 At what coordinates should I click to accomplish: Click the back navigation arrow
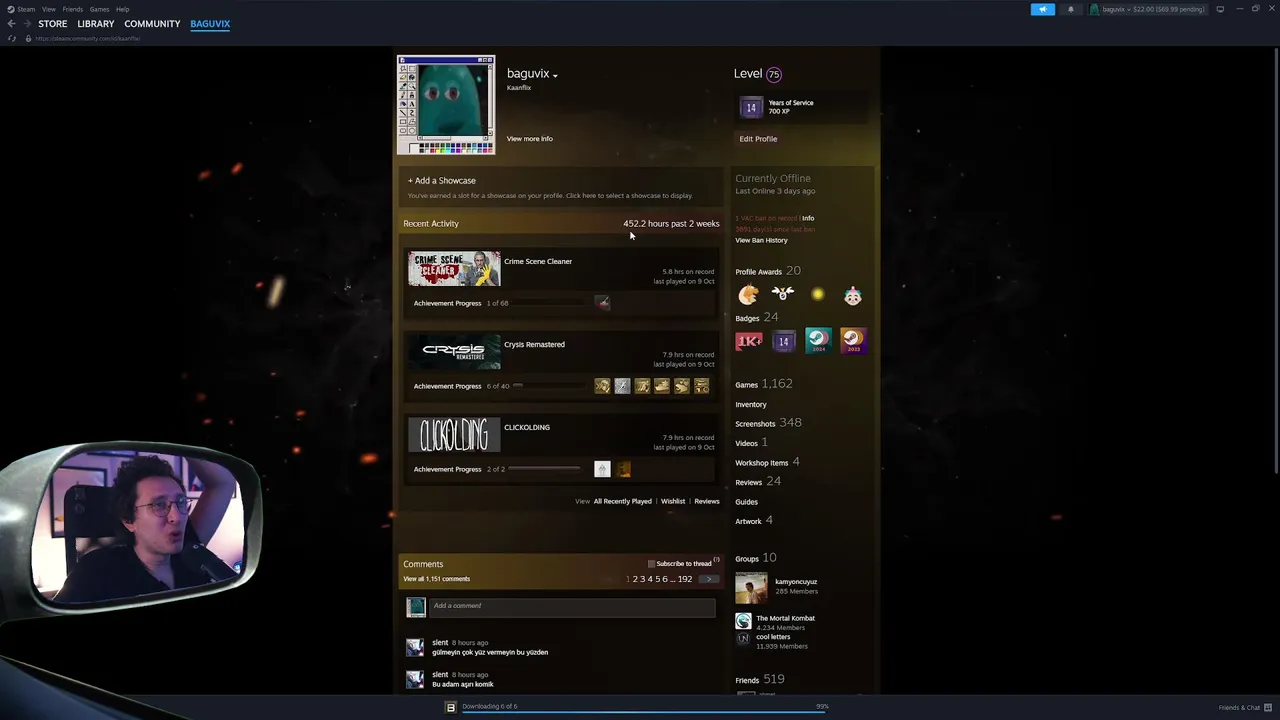11,24
